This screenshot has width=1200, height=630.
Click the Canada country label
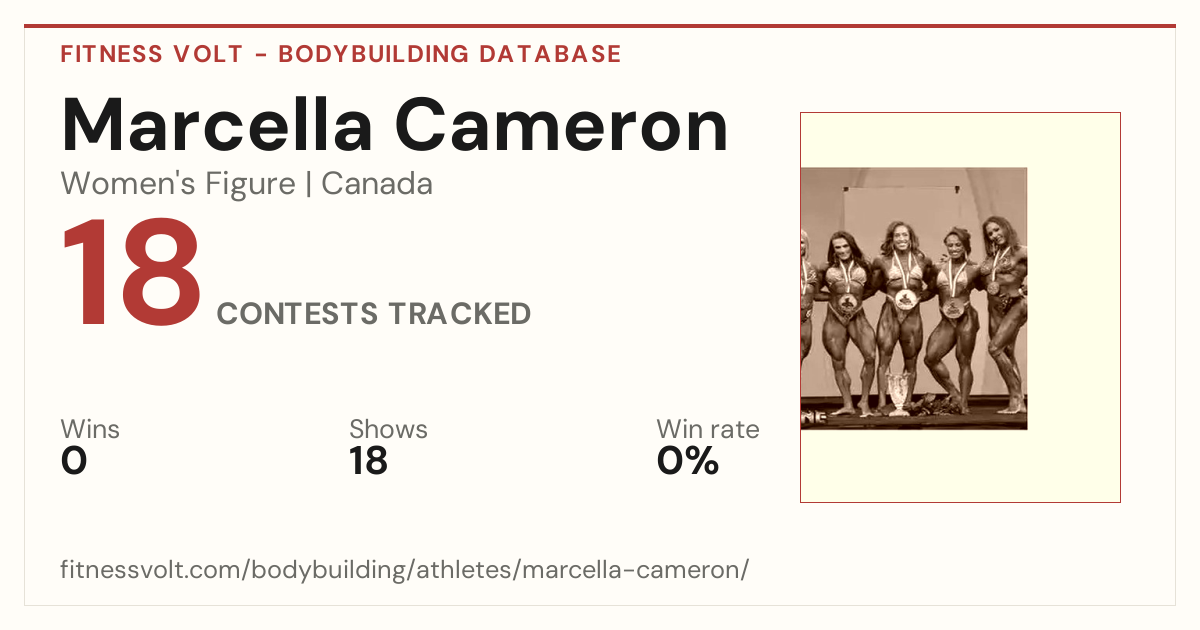377,184
